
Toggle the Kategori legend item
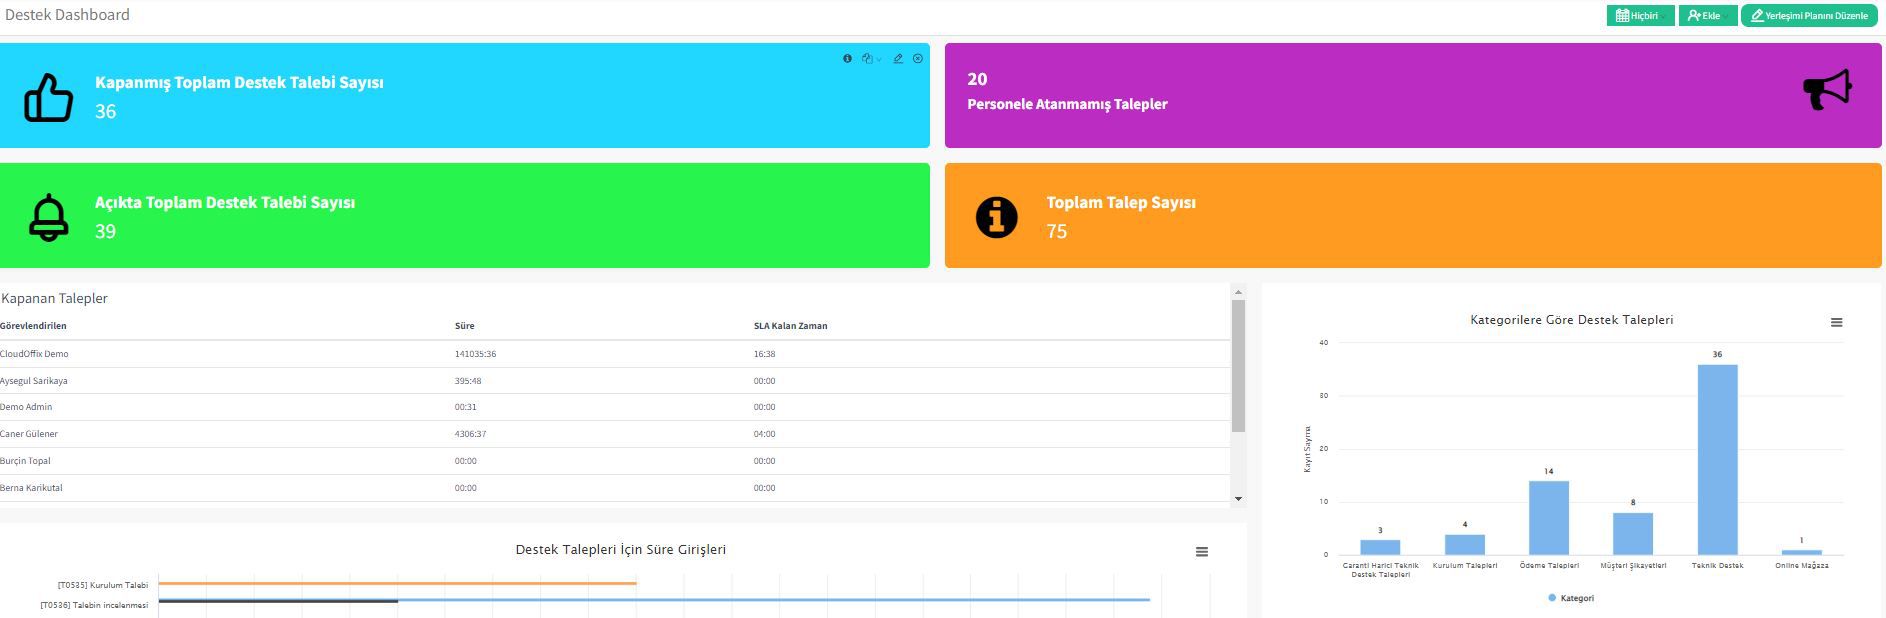click(x=1571, y=598)
